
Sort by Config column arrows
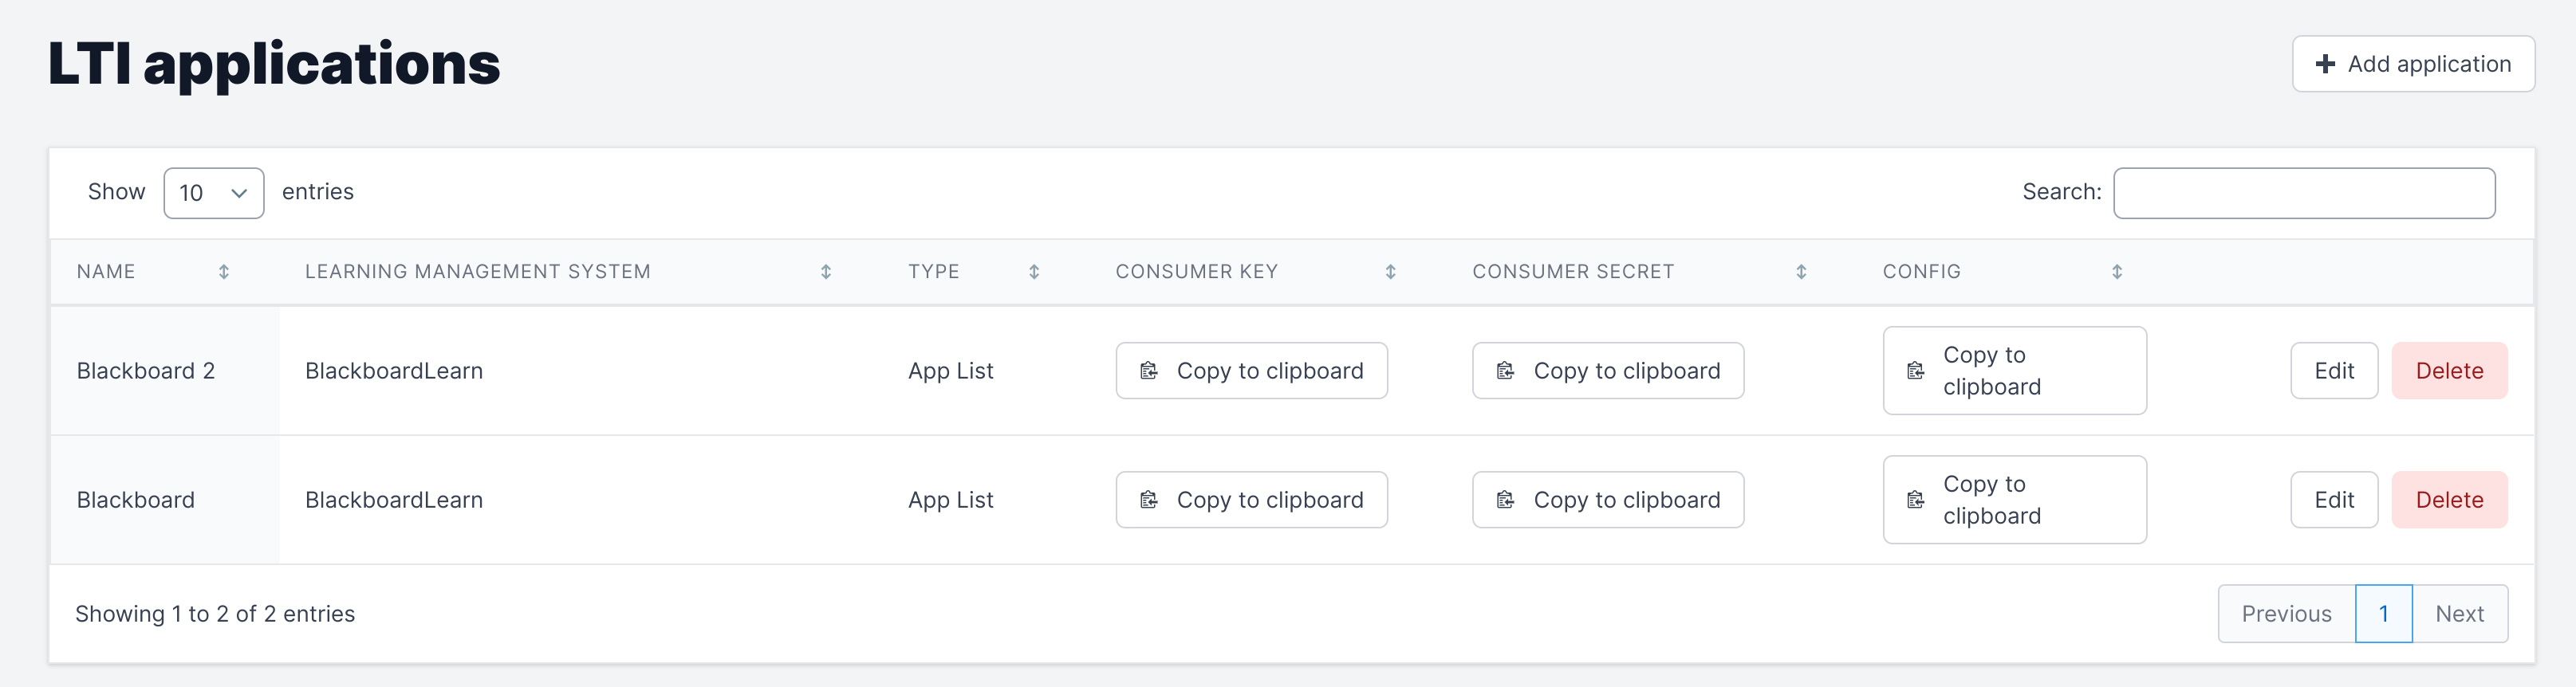coord(2117,272)
